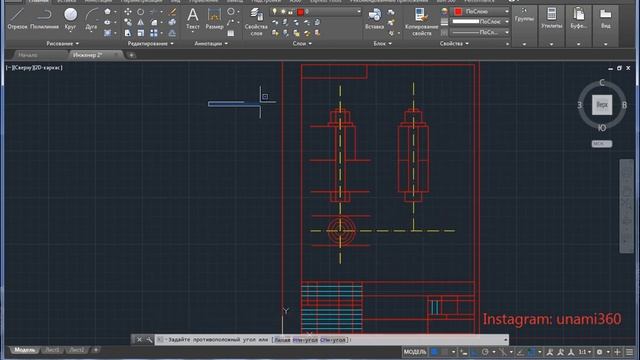Expand the Блок panel
This screenshot has width=640, height=360.
(x=382, y=43)
